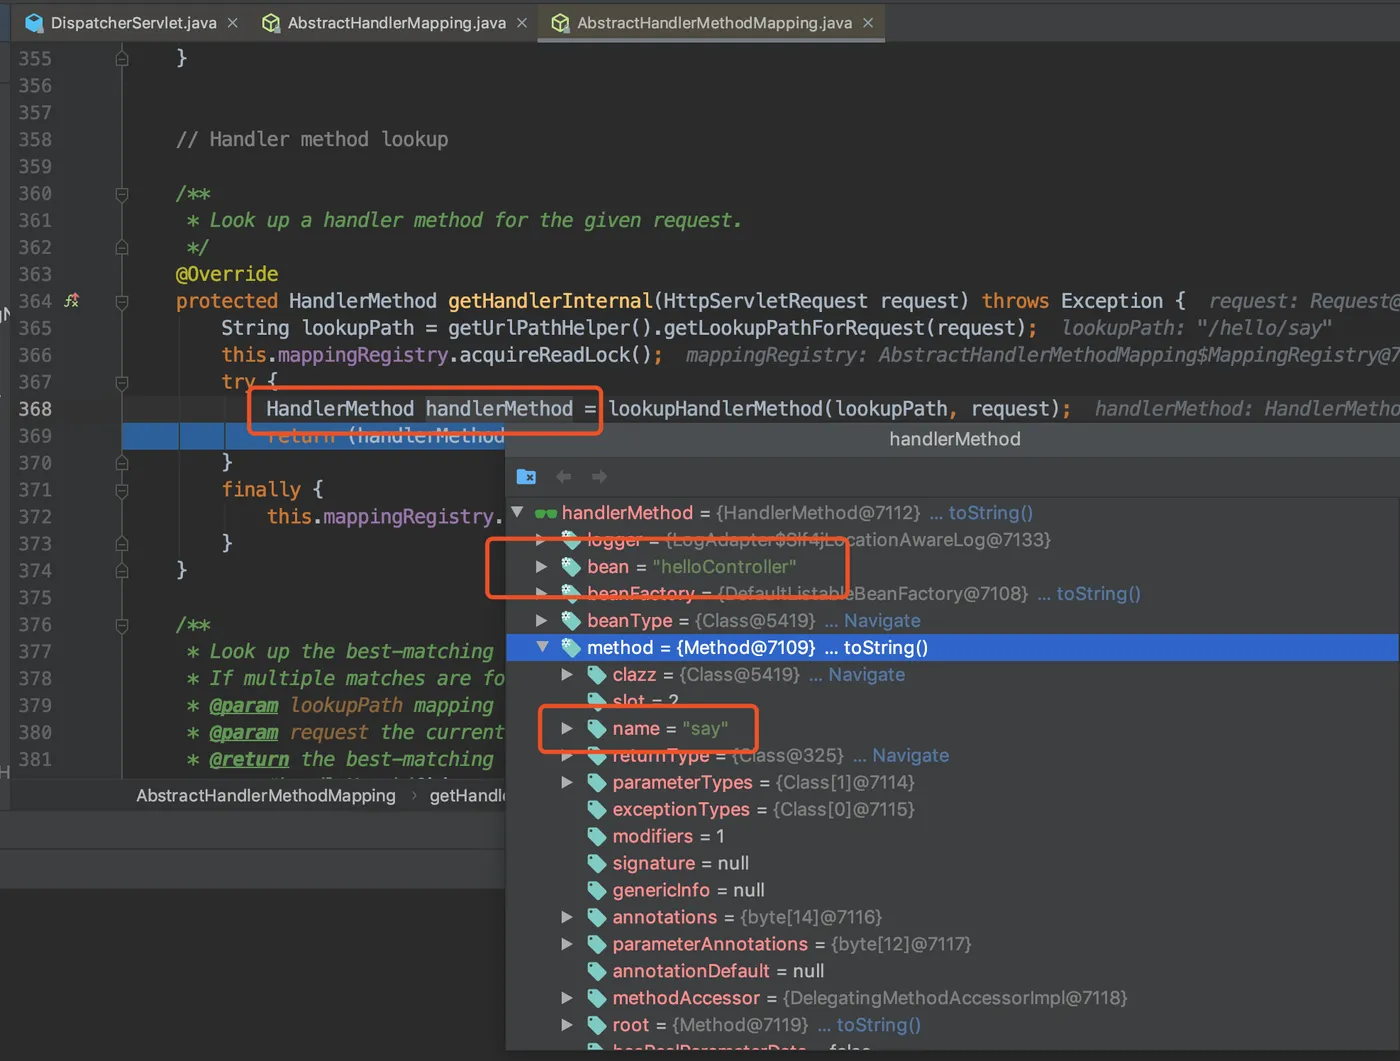1400x1061 pixels.
Task: Expand the root = {Method@7119} node
Action: [x=567, y=1024]
